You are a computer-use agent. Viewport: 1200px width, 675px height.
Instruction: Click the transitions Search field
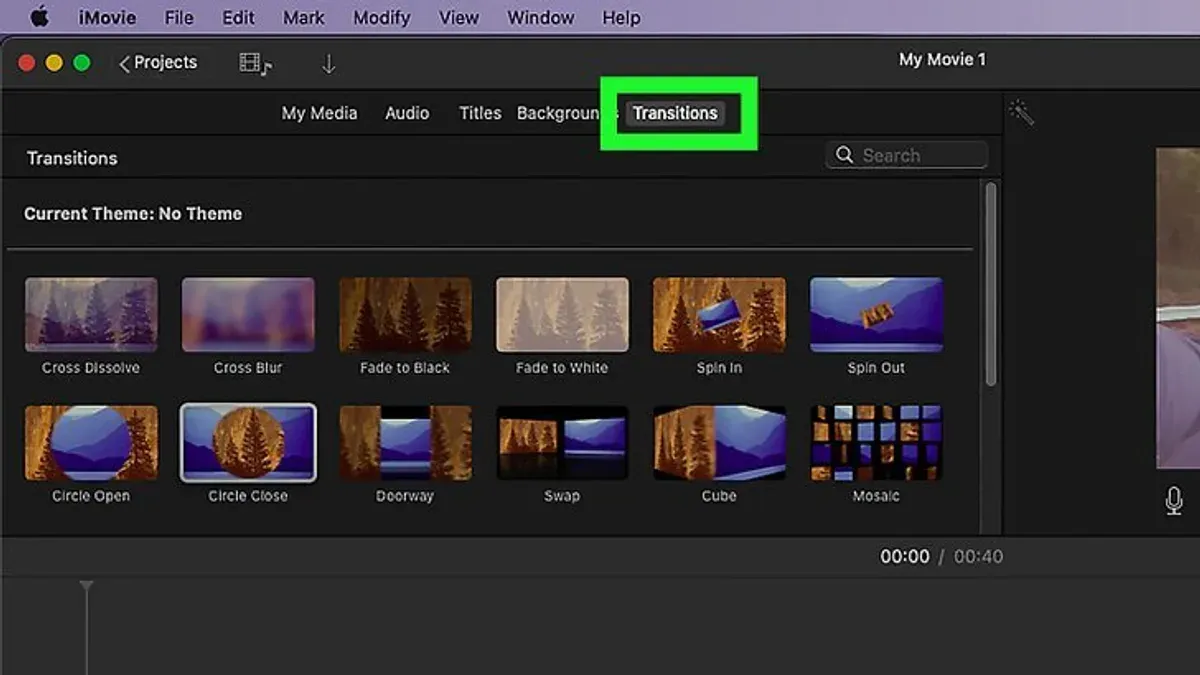pos(906,155)
